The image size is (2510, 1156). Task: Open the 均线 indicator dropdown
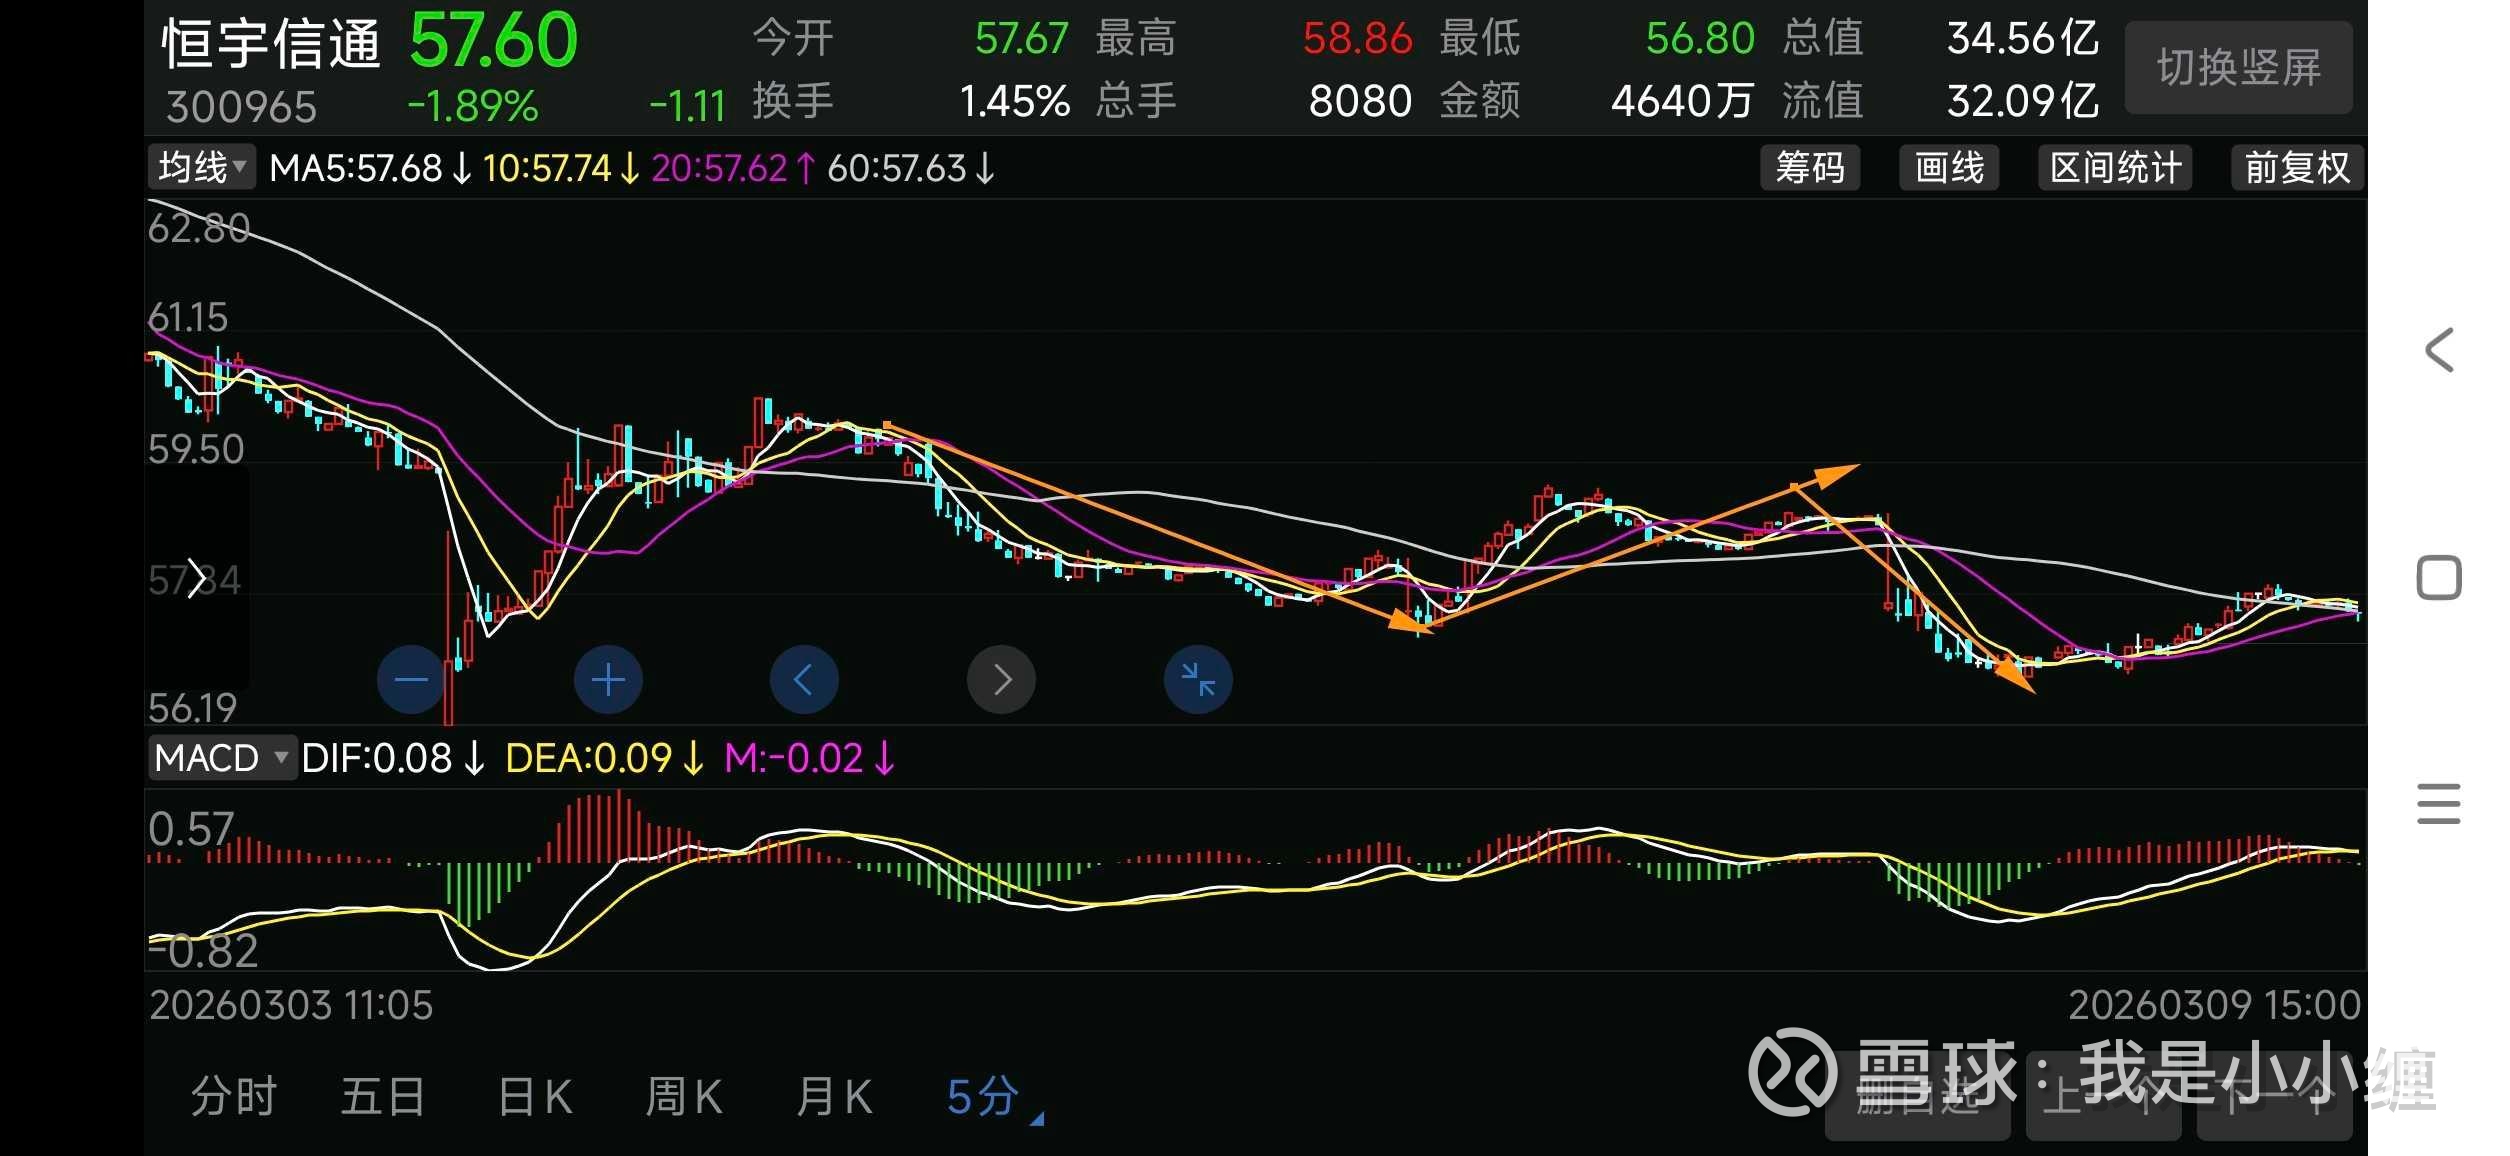[x=202, y=167]
